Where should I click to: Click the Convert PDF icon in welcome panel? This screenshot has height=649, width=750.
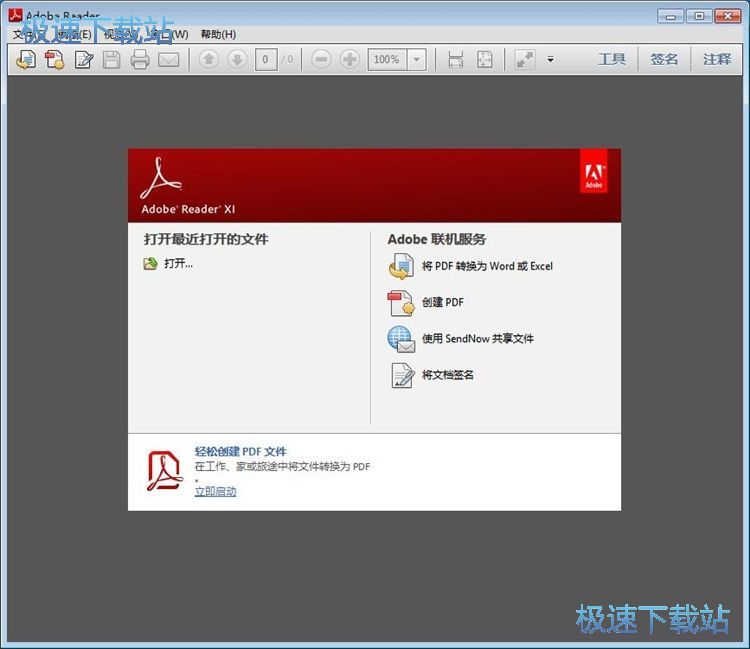coord(401,266)
